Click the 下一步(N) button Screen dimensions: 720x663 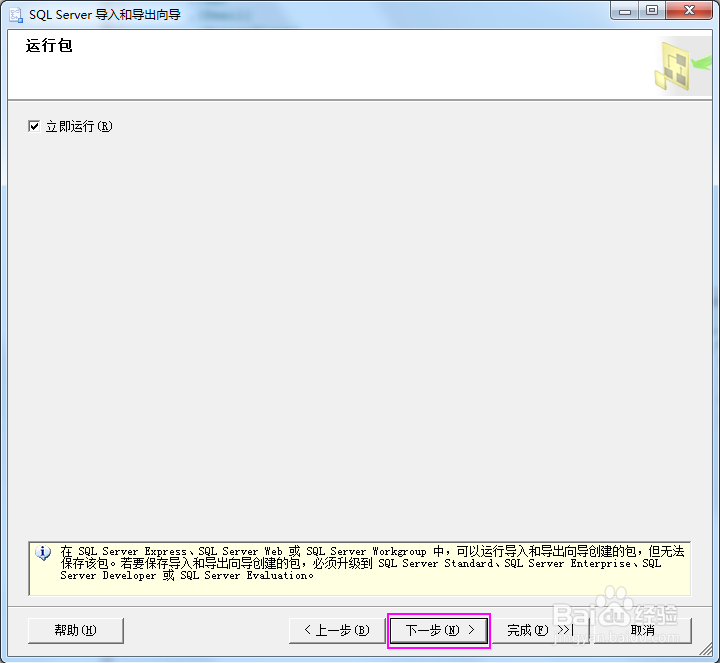click(x=439, y=630)
